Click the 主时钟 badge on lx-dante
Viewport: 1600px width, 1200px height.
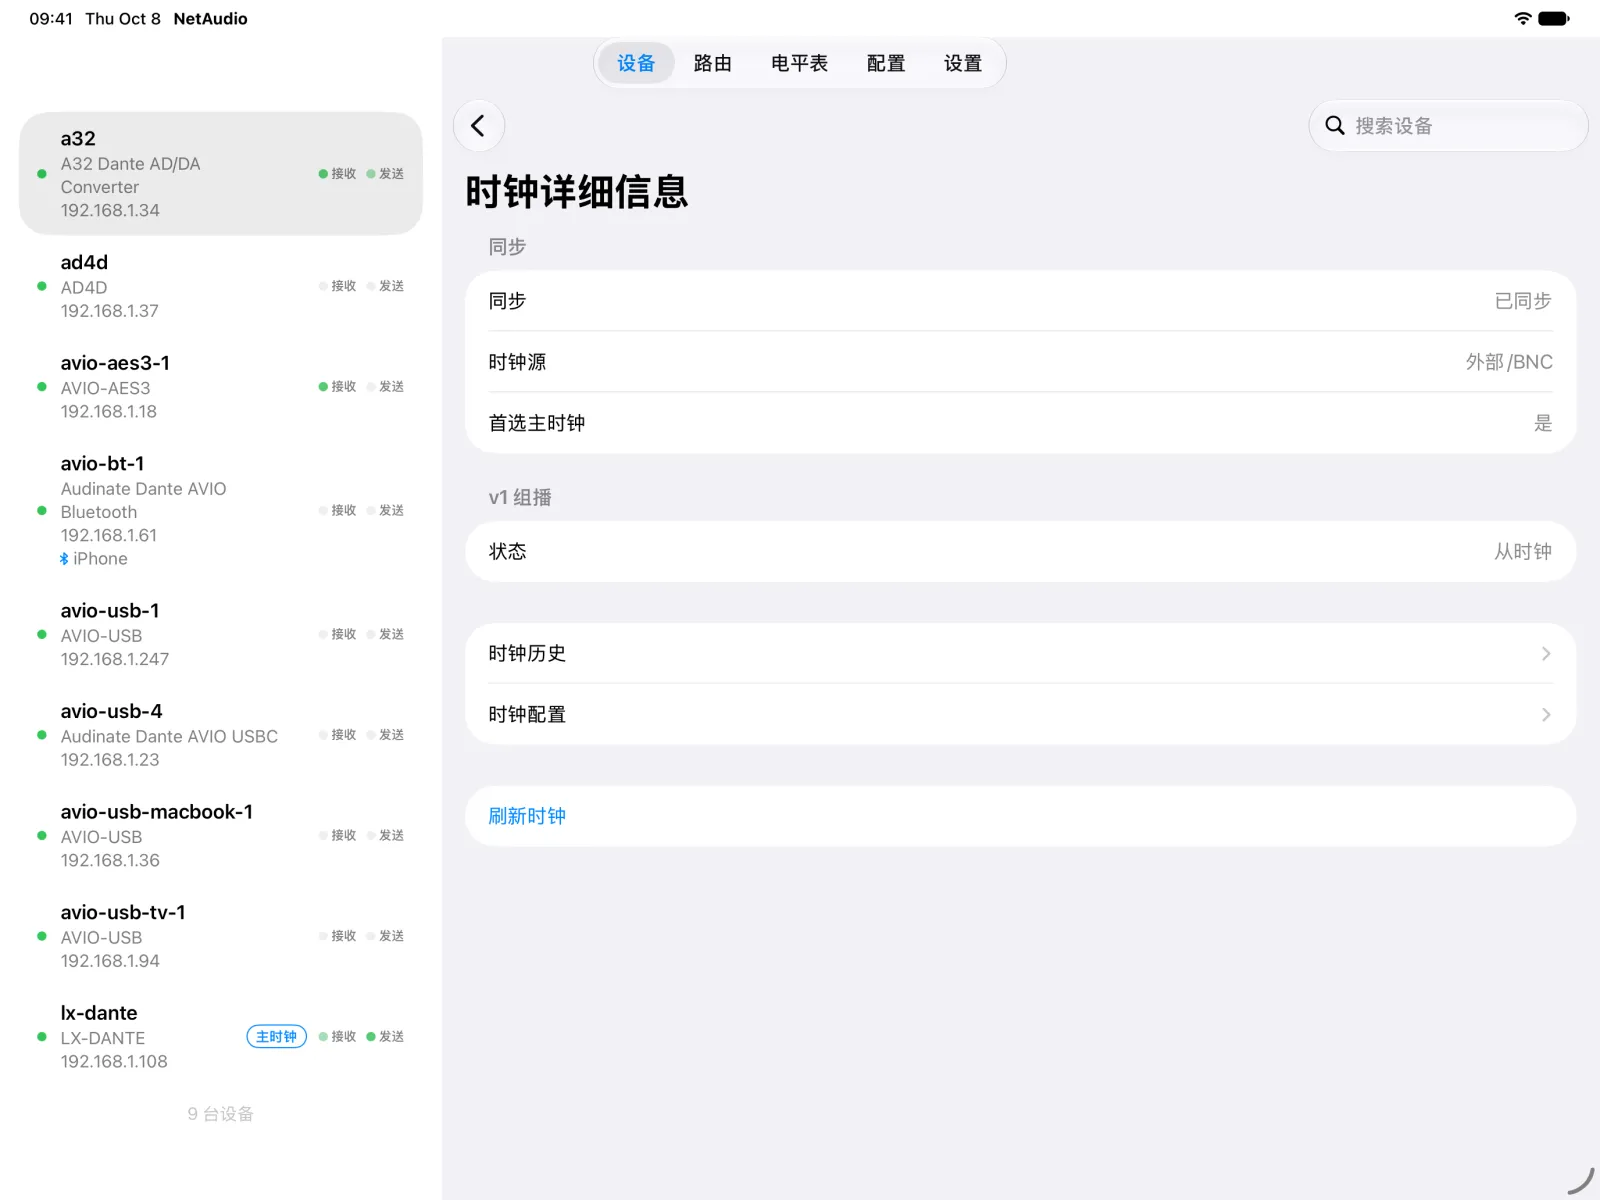coord(276,1037)
